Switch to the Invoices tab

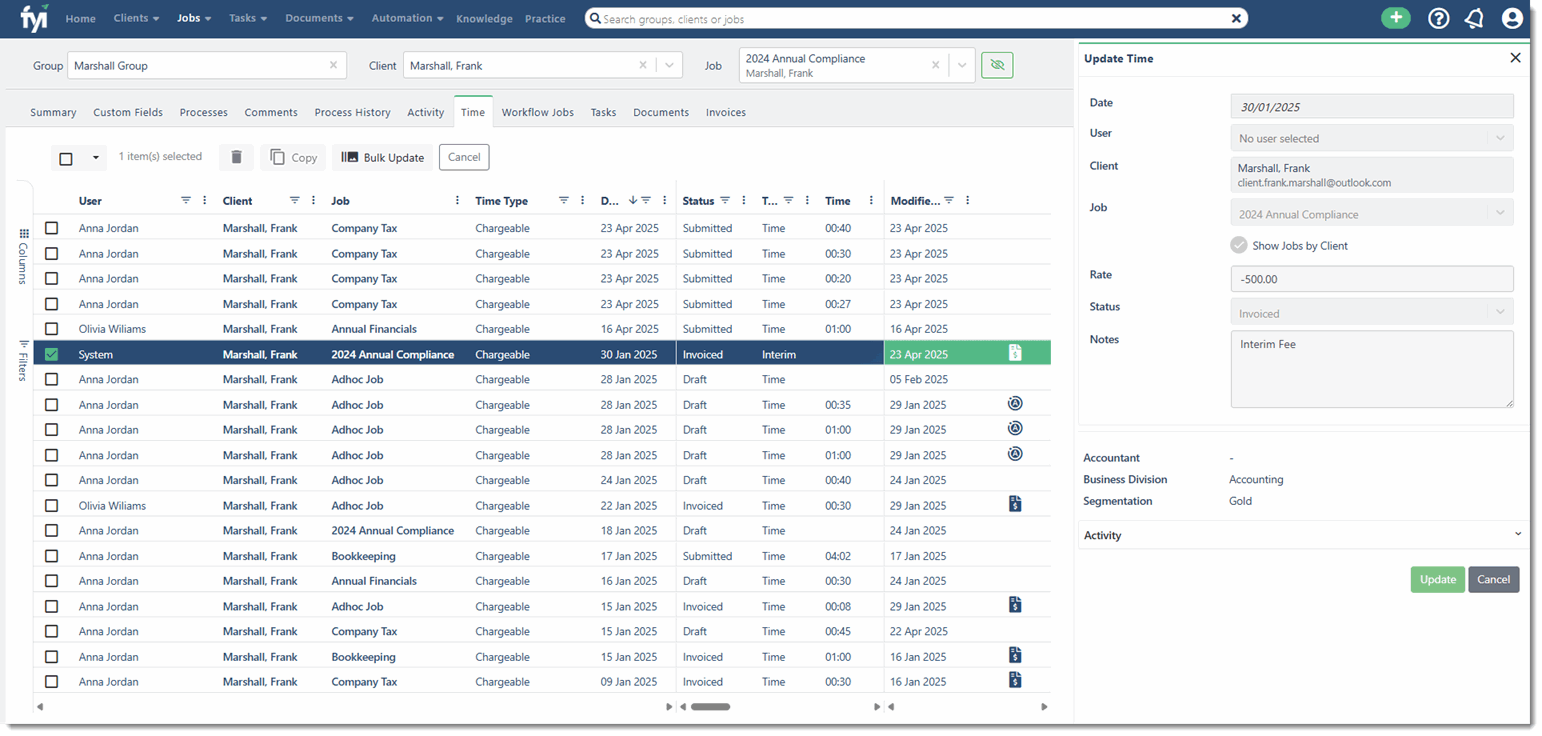[x=726, y=112]
